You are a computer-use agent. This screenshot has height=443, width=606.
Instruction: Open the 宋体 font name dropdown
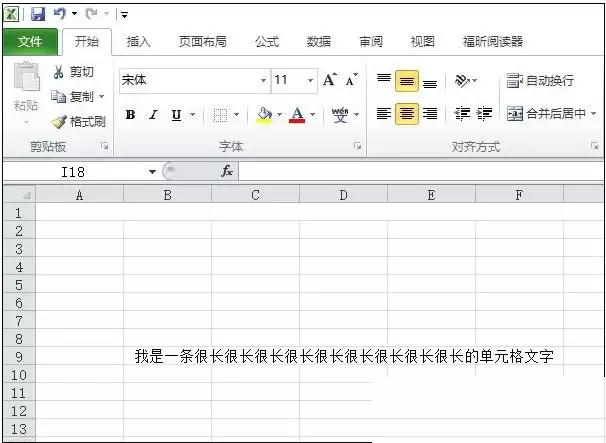pyautogui.click(x=263, y=80)
